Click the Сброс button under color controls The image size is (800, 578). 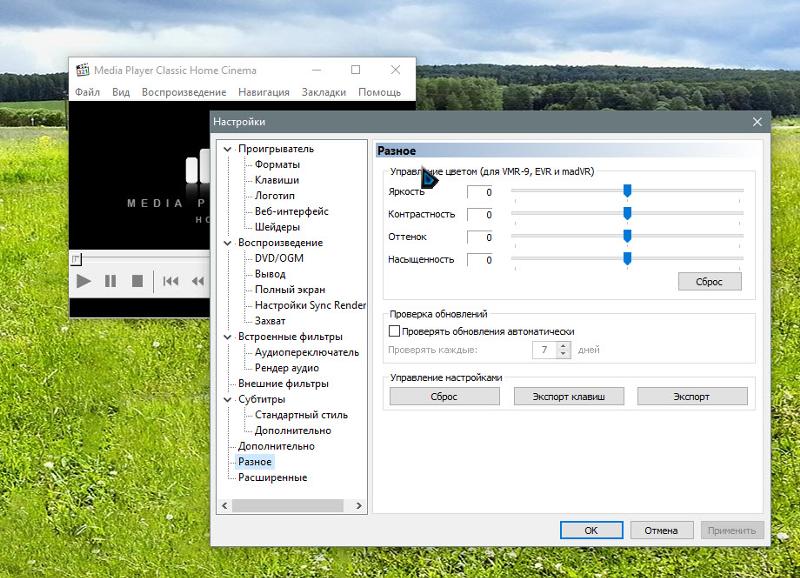[x=710, y=282]
